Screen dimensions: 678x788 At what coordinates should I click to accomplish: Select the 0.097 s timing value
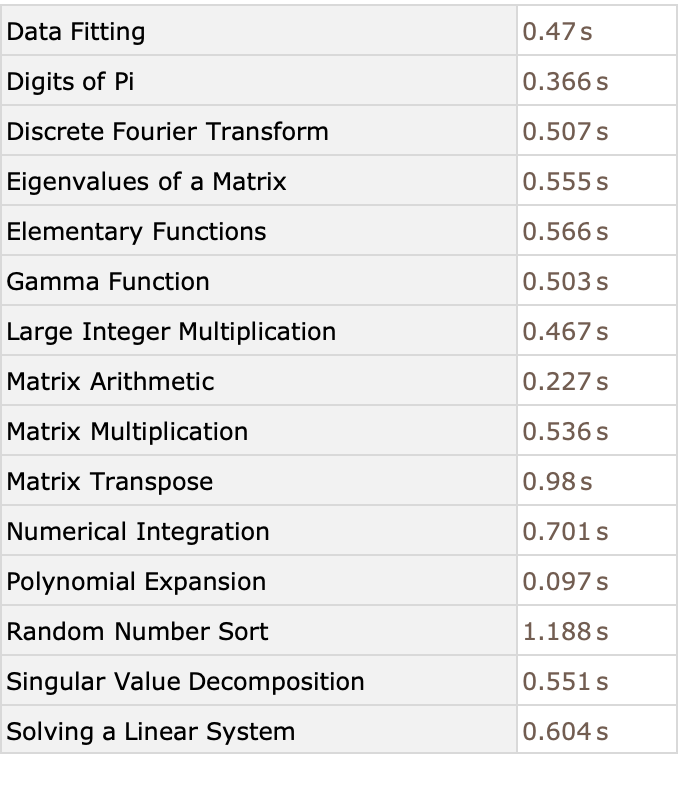[x=565, y=582]
